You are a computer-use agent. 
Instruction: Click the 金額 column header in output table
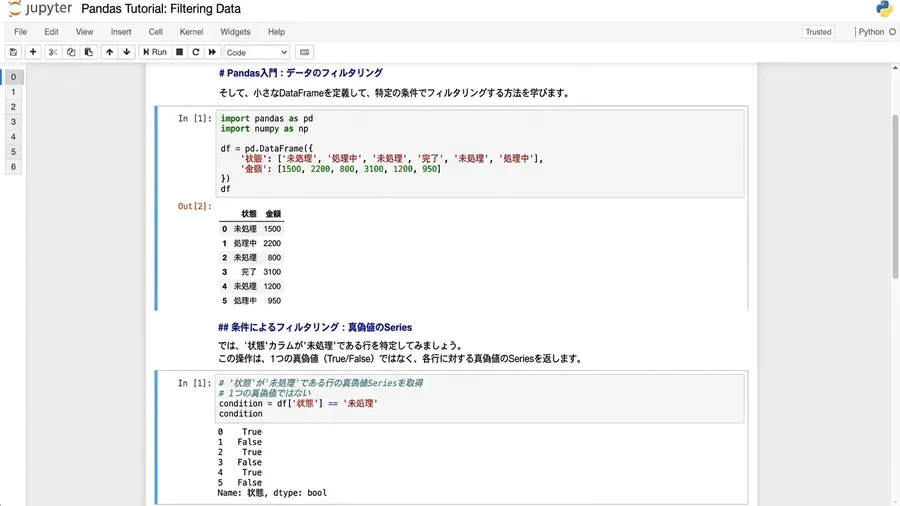click(x=273, y=213)
